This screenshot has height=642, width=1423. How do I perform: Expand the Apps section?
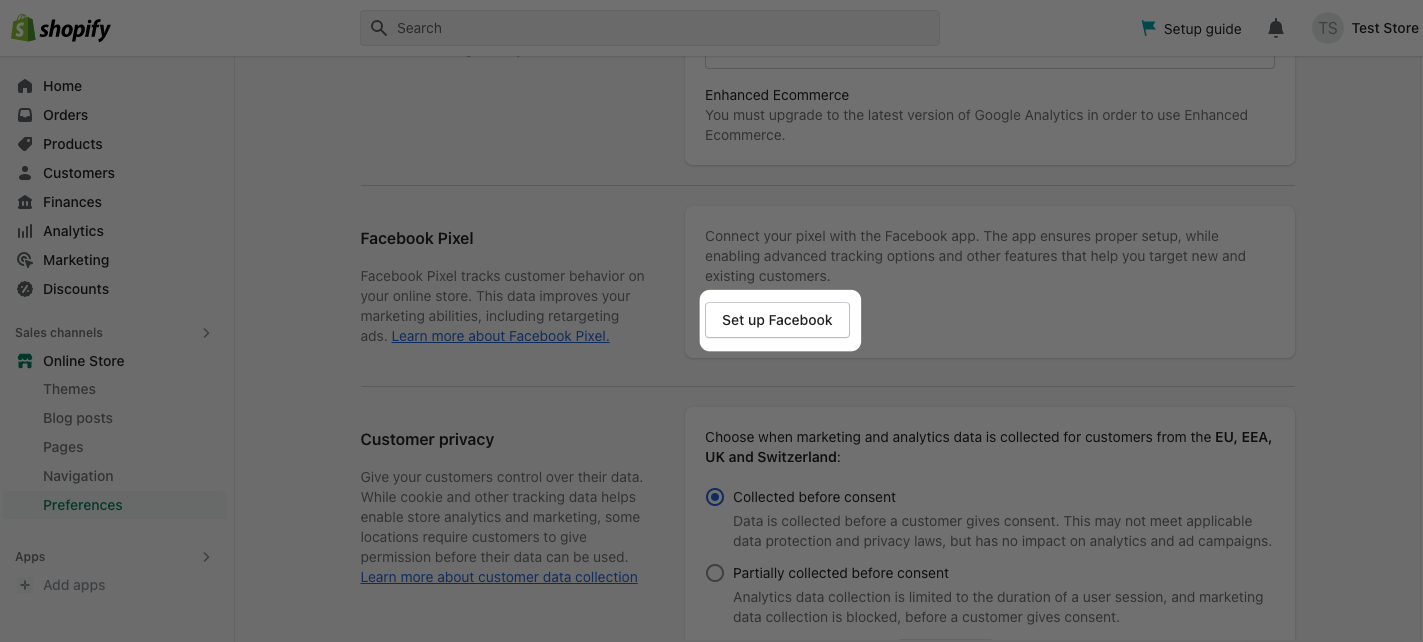pos(206,557)
